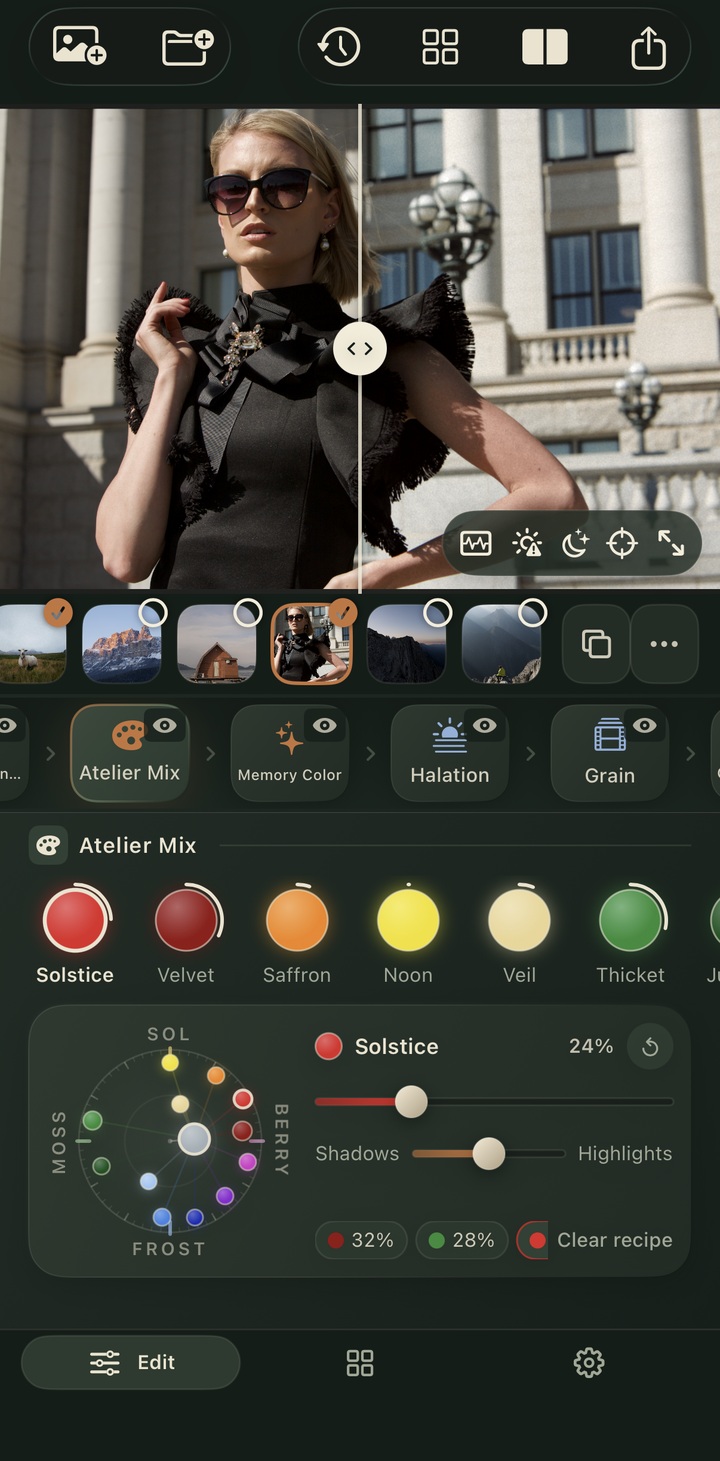Select the Solstice color swatch
Viewport: 720px width, 1461px height.
(x=75, y=920)
